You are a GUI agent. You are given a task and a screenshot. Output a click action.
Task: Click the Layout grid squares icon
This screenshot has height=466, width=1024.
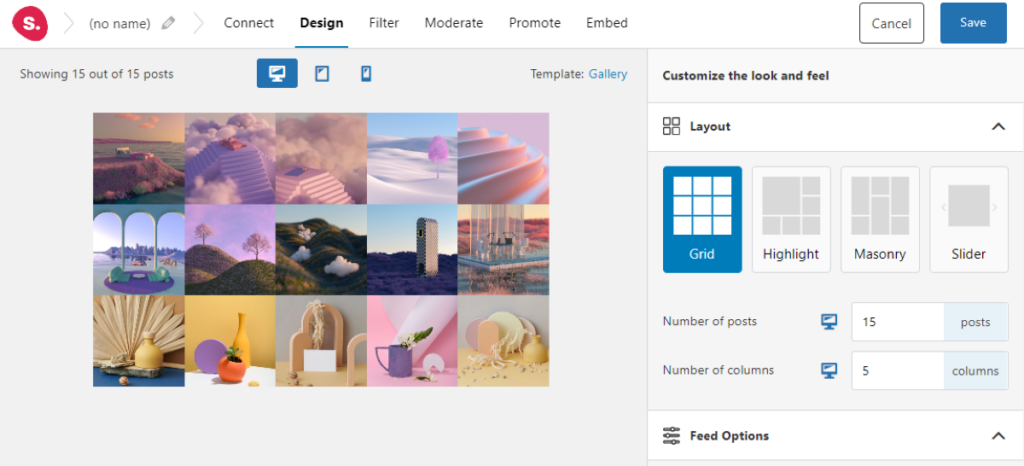pos(671,126)
